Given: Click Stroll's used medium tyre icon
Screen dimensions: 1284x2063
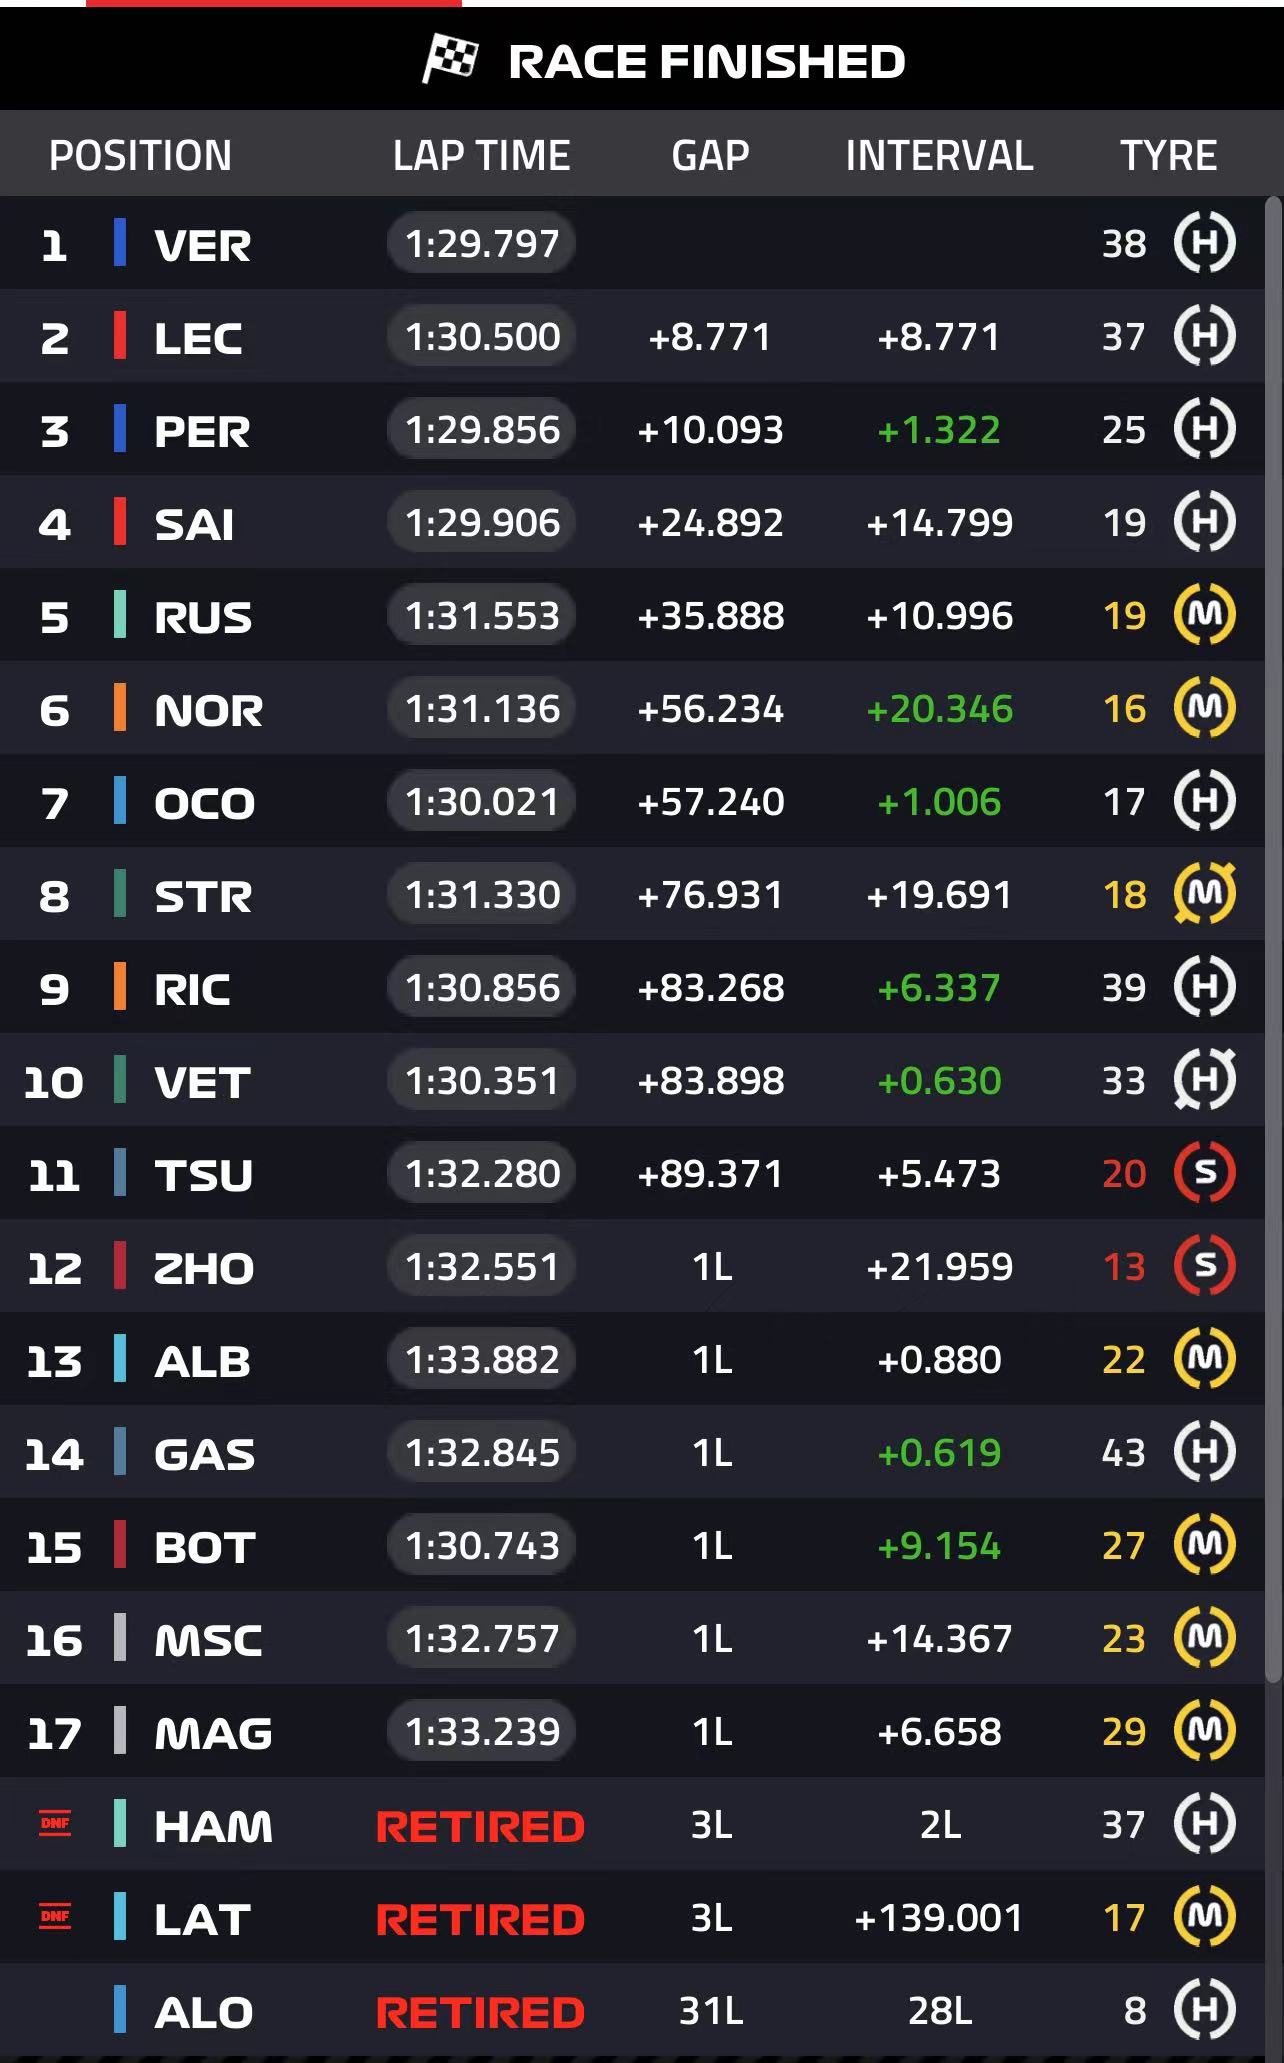Looking at the screenshot, I should (x=1204, y=894).
